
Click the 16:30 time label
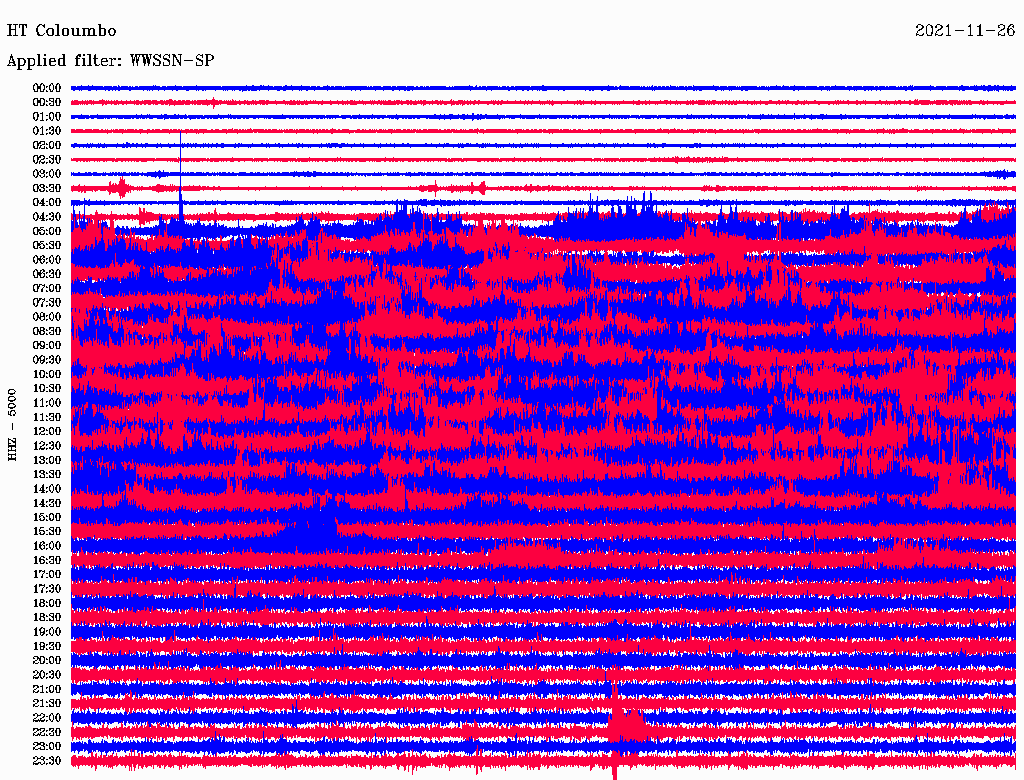click(x=47, y=560)
